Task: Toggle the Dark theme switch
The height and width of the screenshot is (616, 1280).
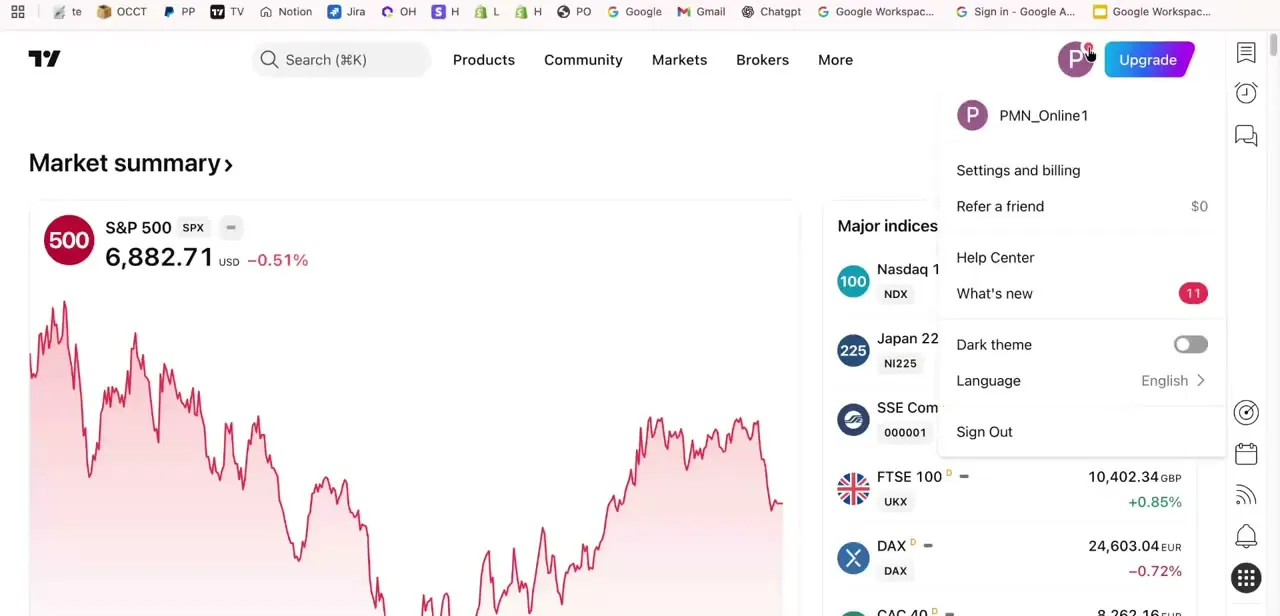Action: 1191,344
